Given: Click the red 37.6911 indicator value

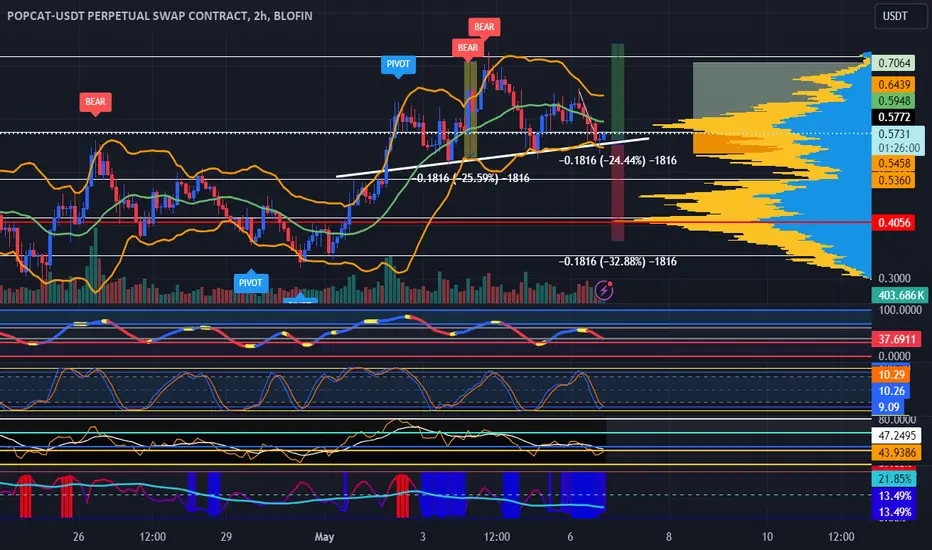Looking at the screenshot, I should (x=896, y=340).
